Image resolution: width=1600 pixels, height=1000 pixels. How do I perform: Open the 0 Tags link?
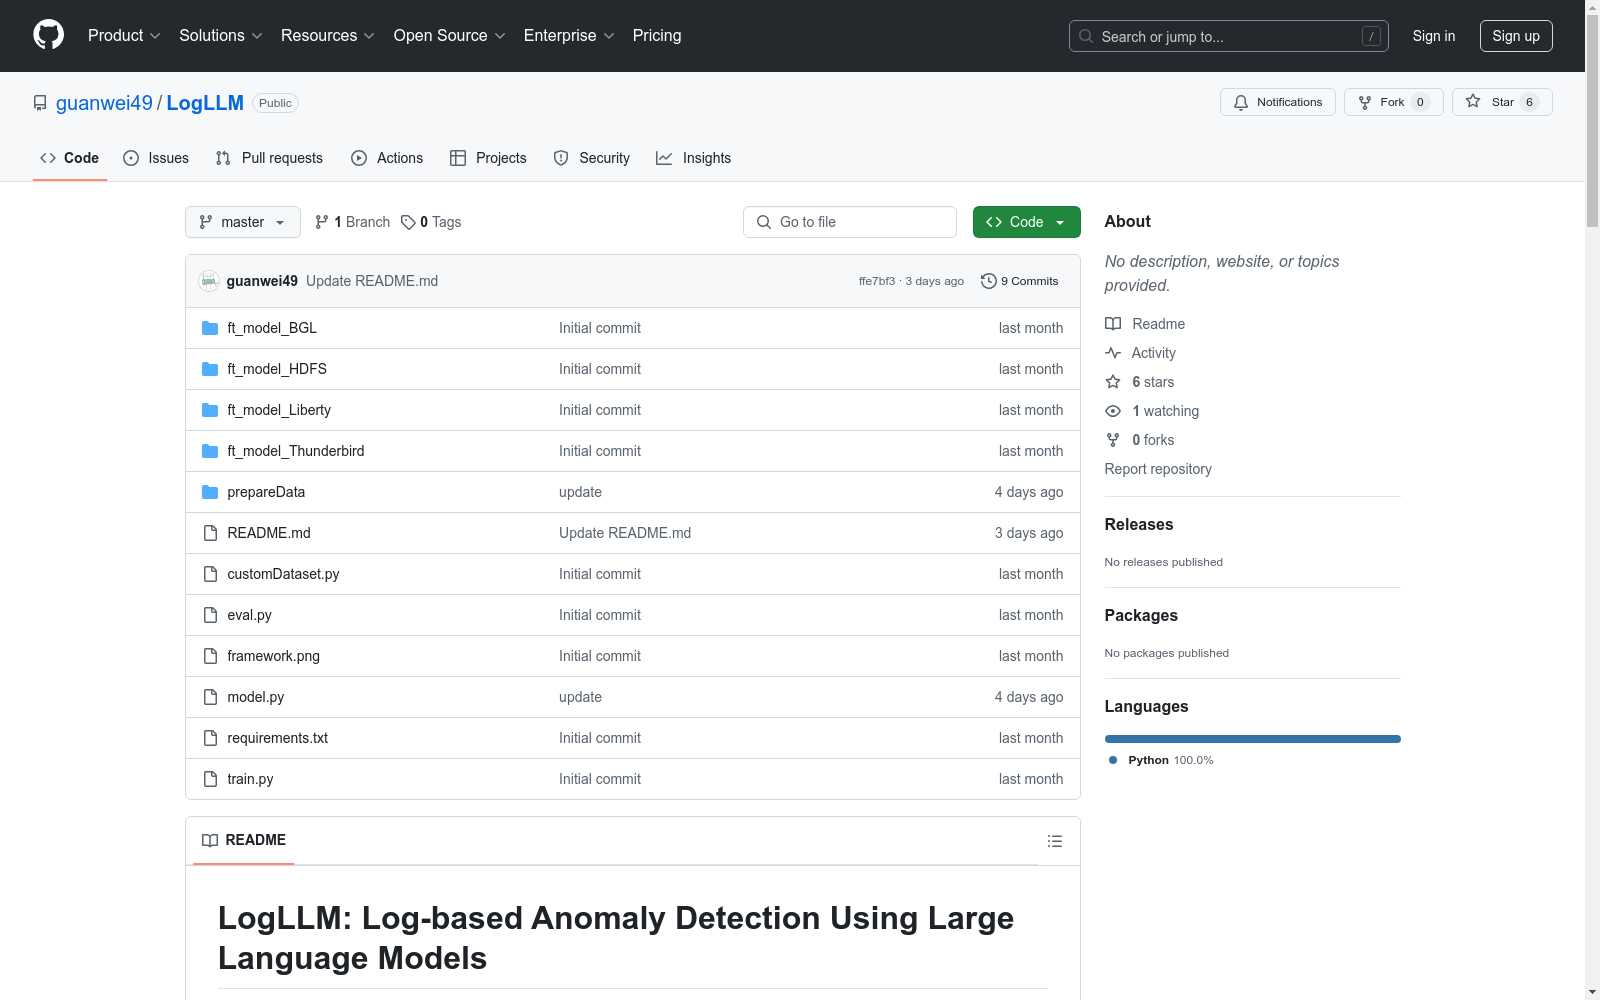pyautogui.click(x=431, y=222)
